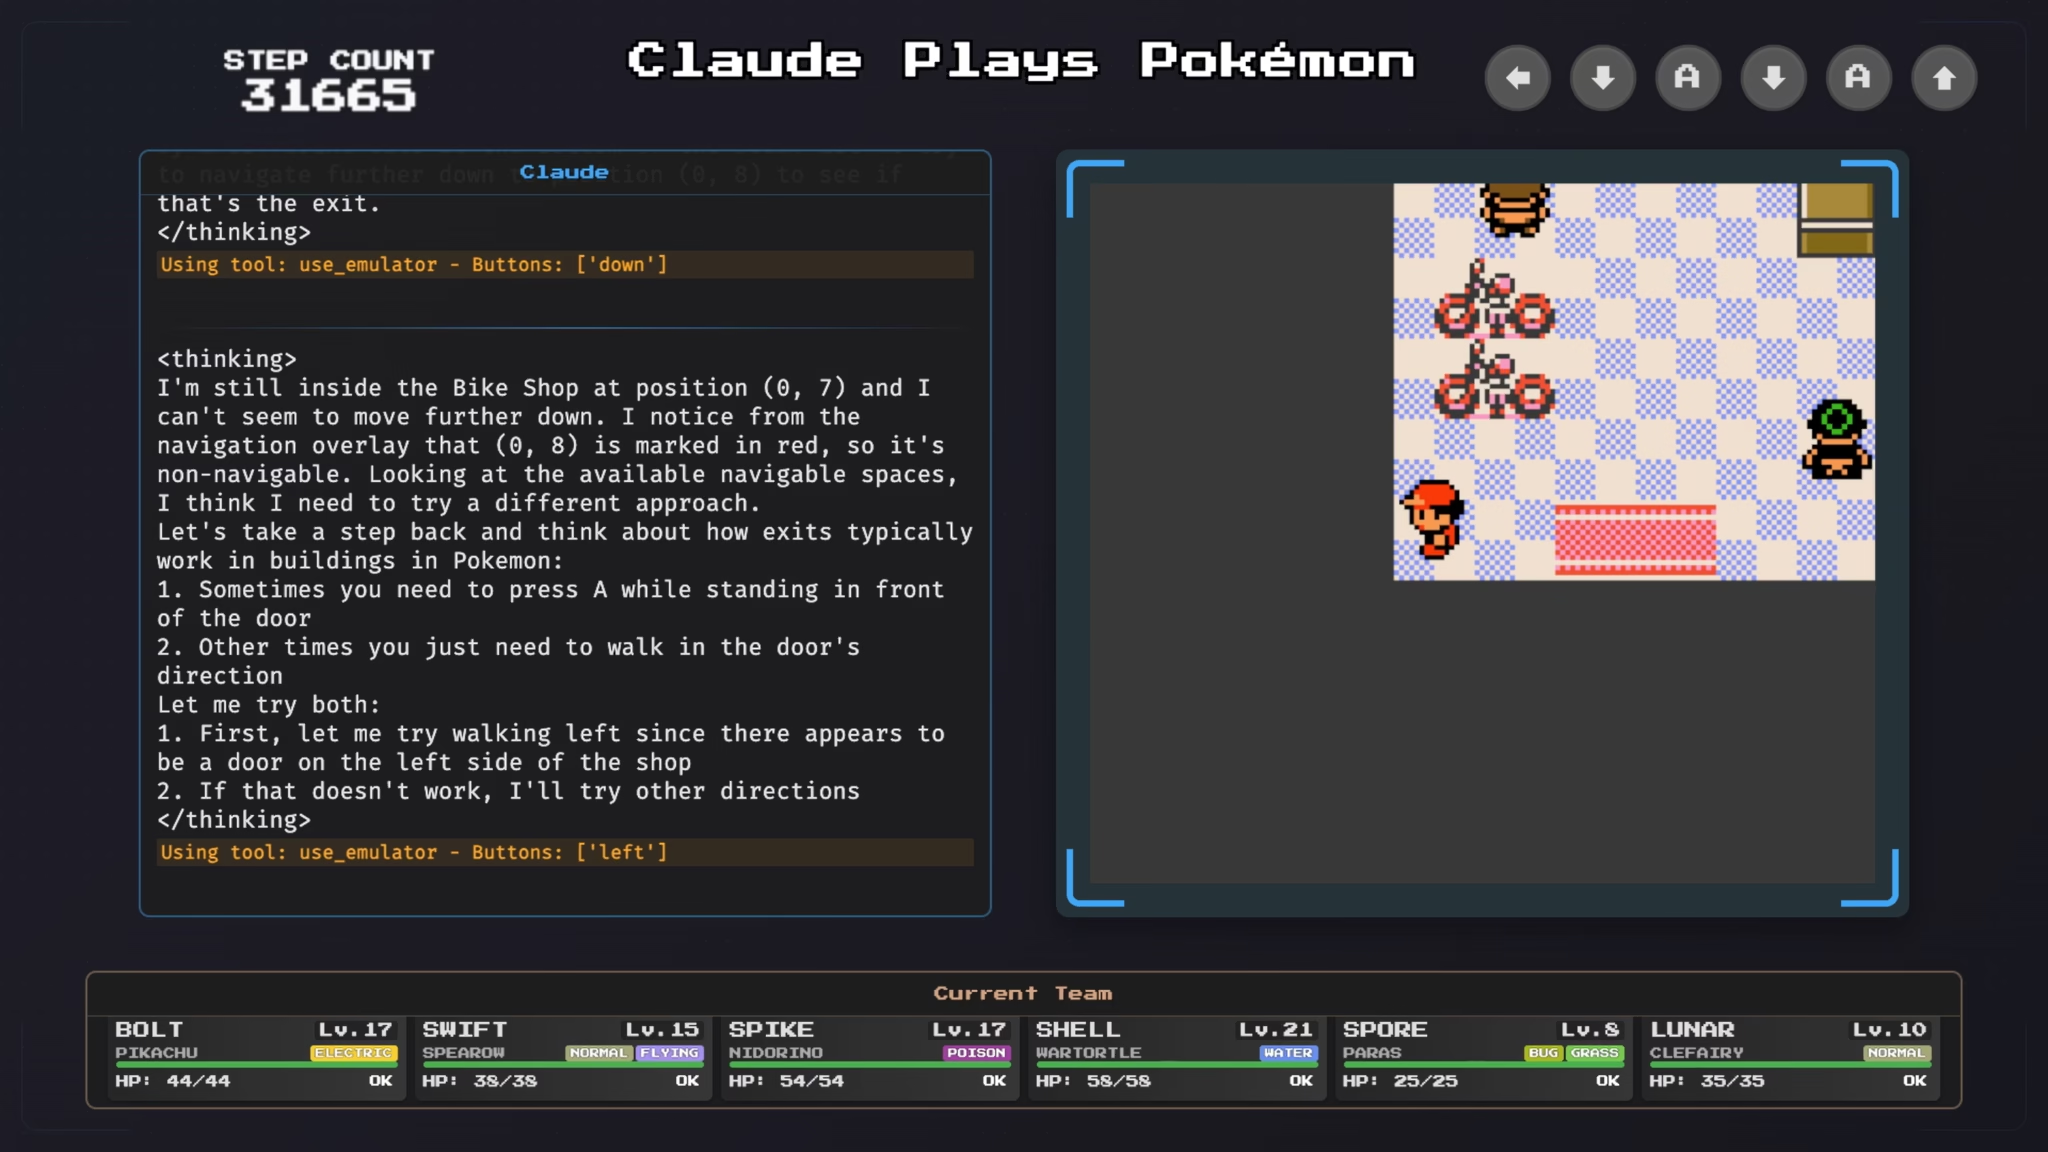This screenshot has width=2048, height=1152.
Task: Click the green-haired NPC sprite
Action: [x=1836, y=440]
